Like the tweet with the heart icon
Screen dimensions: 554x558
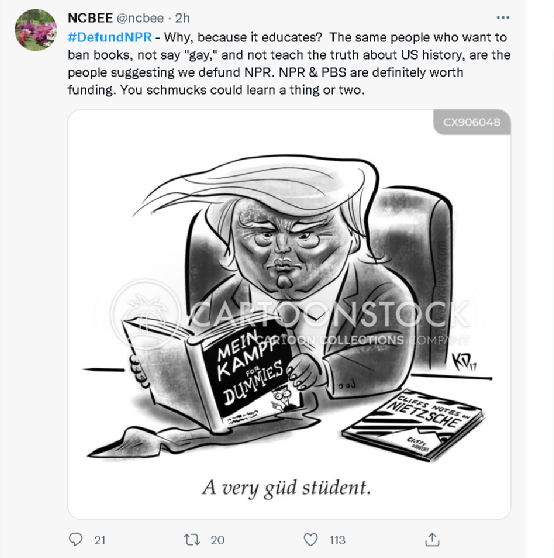pos(310,539)
